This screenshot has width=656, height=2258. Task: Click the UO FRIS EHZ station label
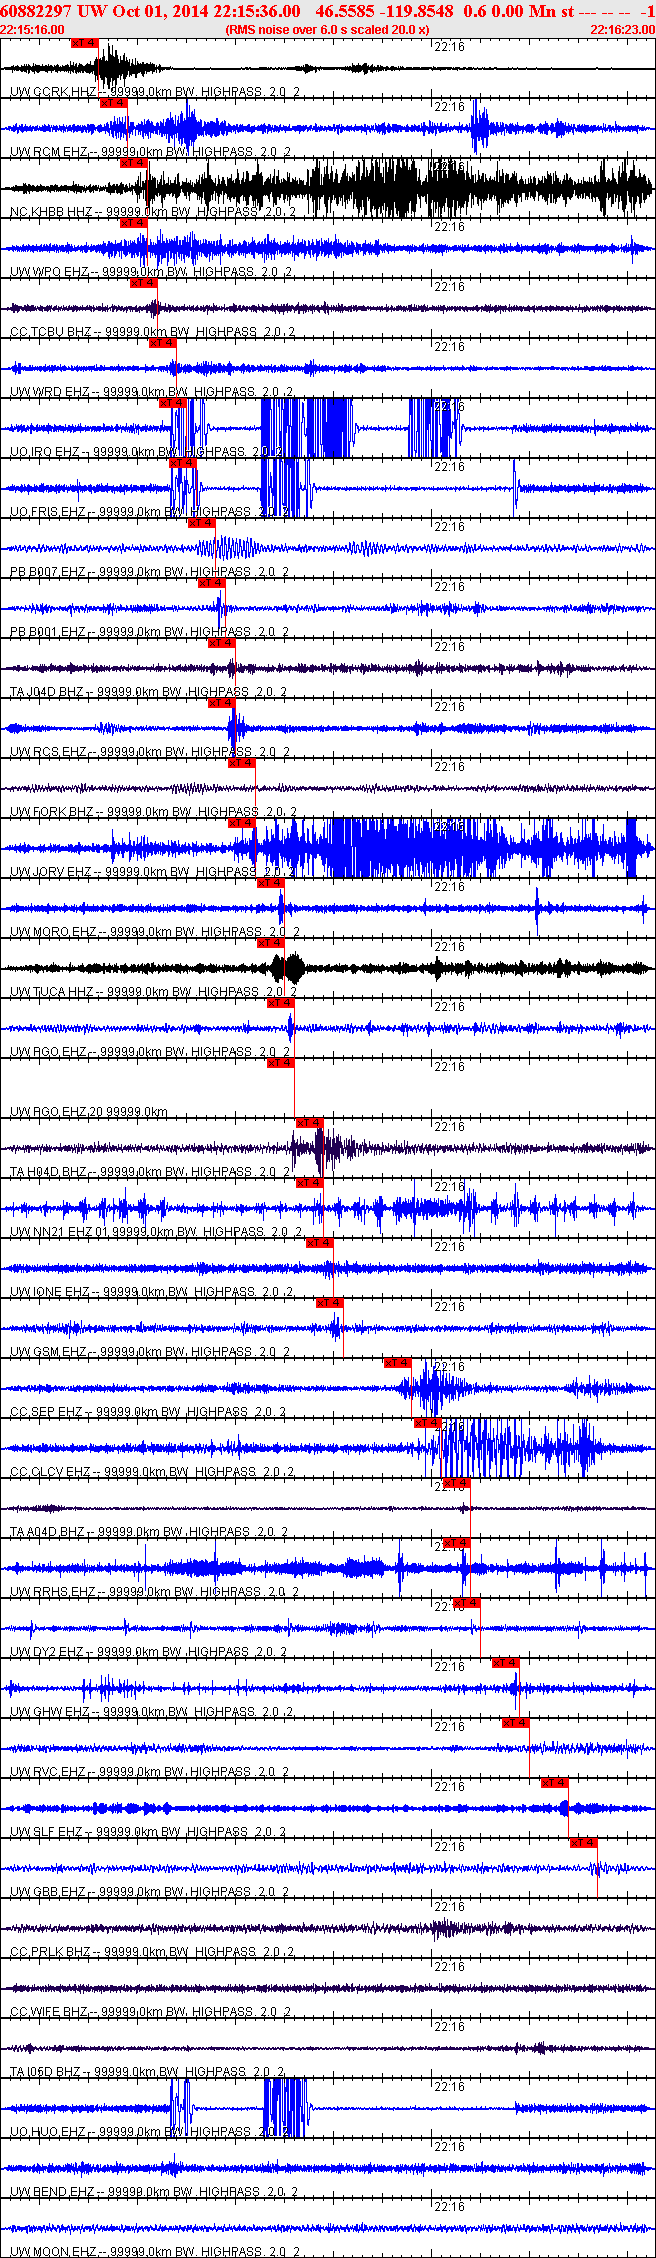click(150, 512)
